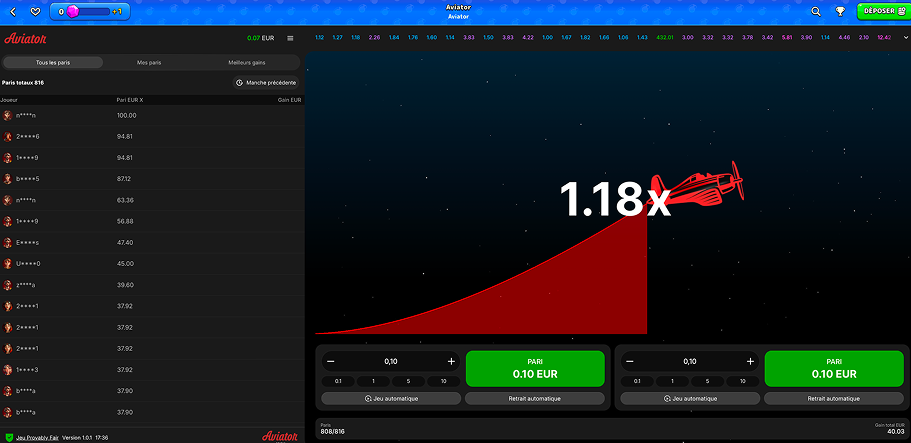Open search with magnifying glass icon
Viewport: 911px width, 443px height.
(x=816, y=12)
